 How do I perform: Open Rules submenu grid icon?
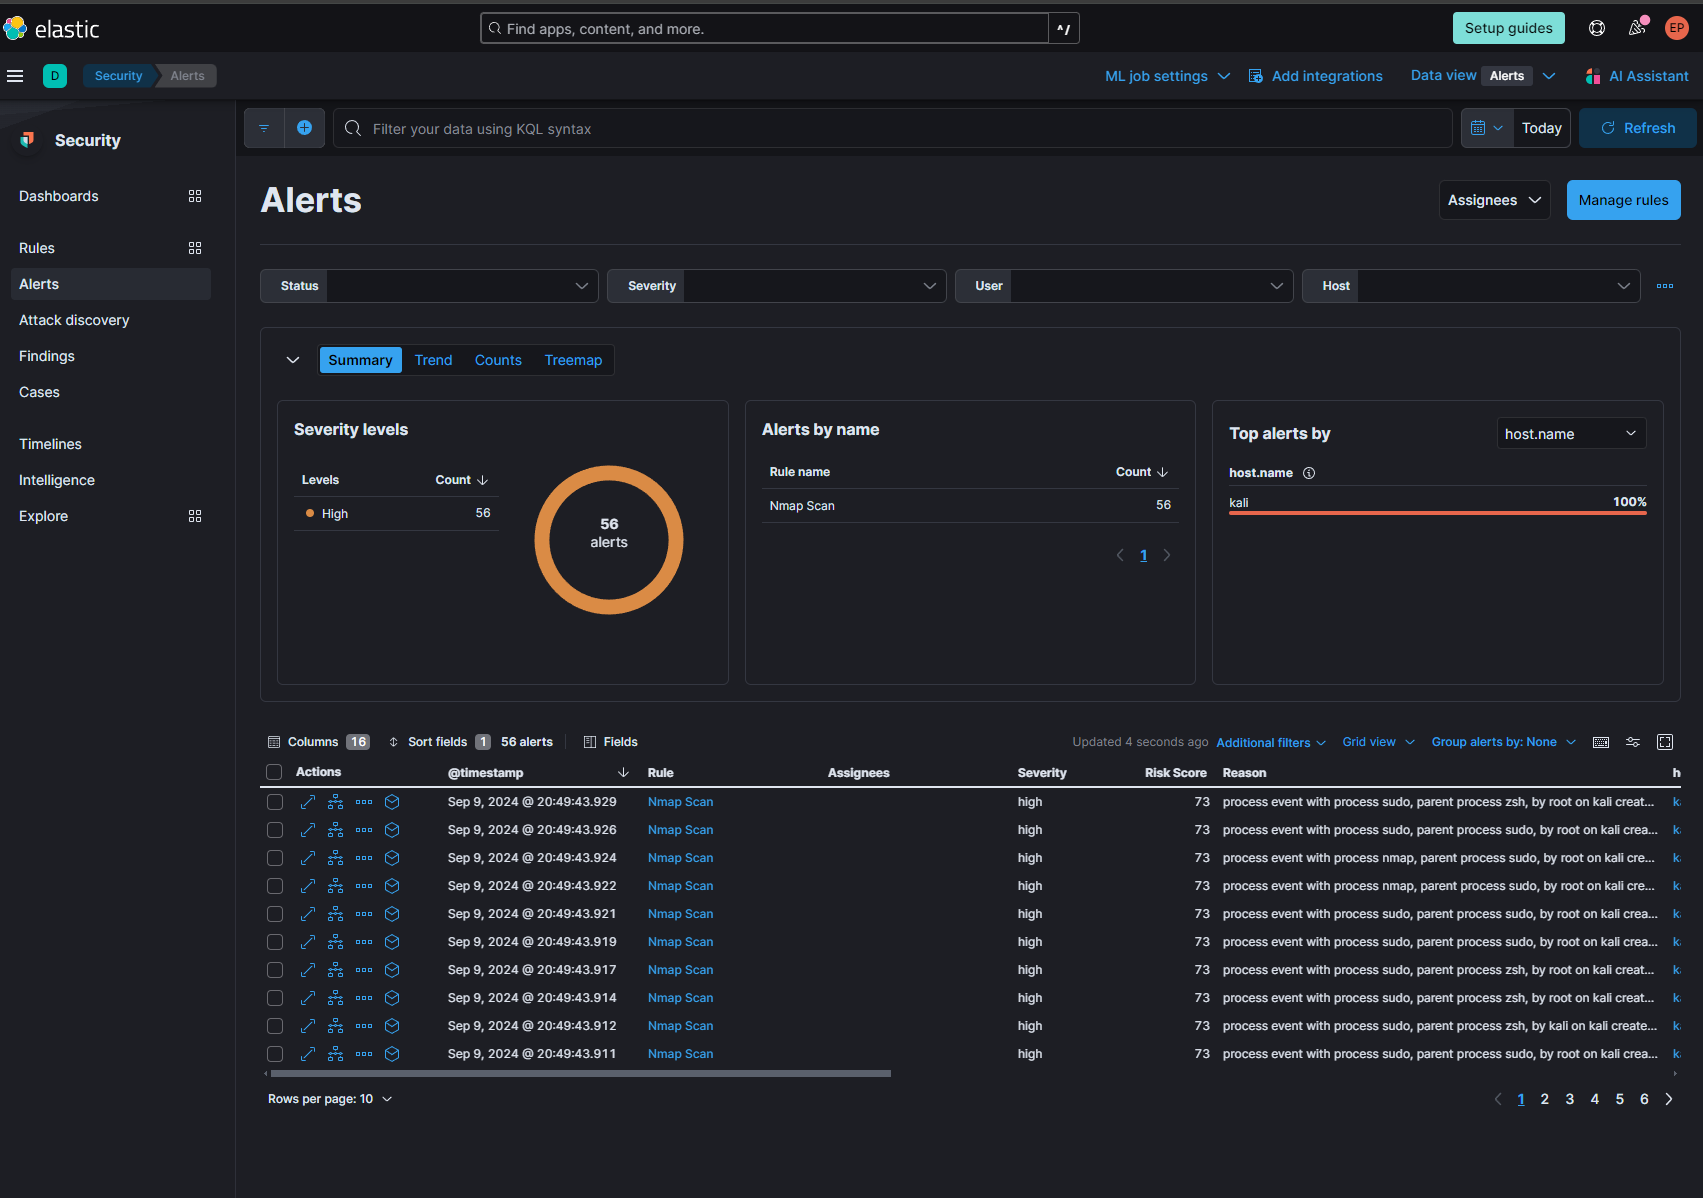tap(195, 248)
